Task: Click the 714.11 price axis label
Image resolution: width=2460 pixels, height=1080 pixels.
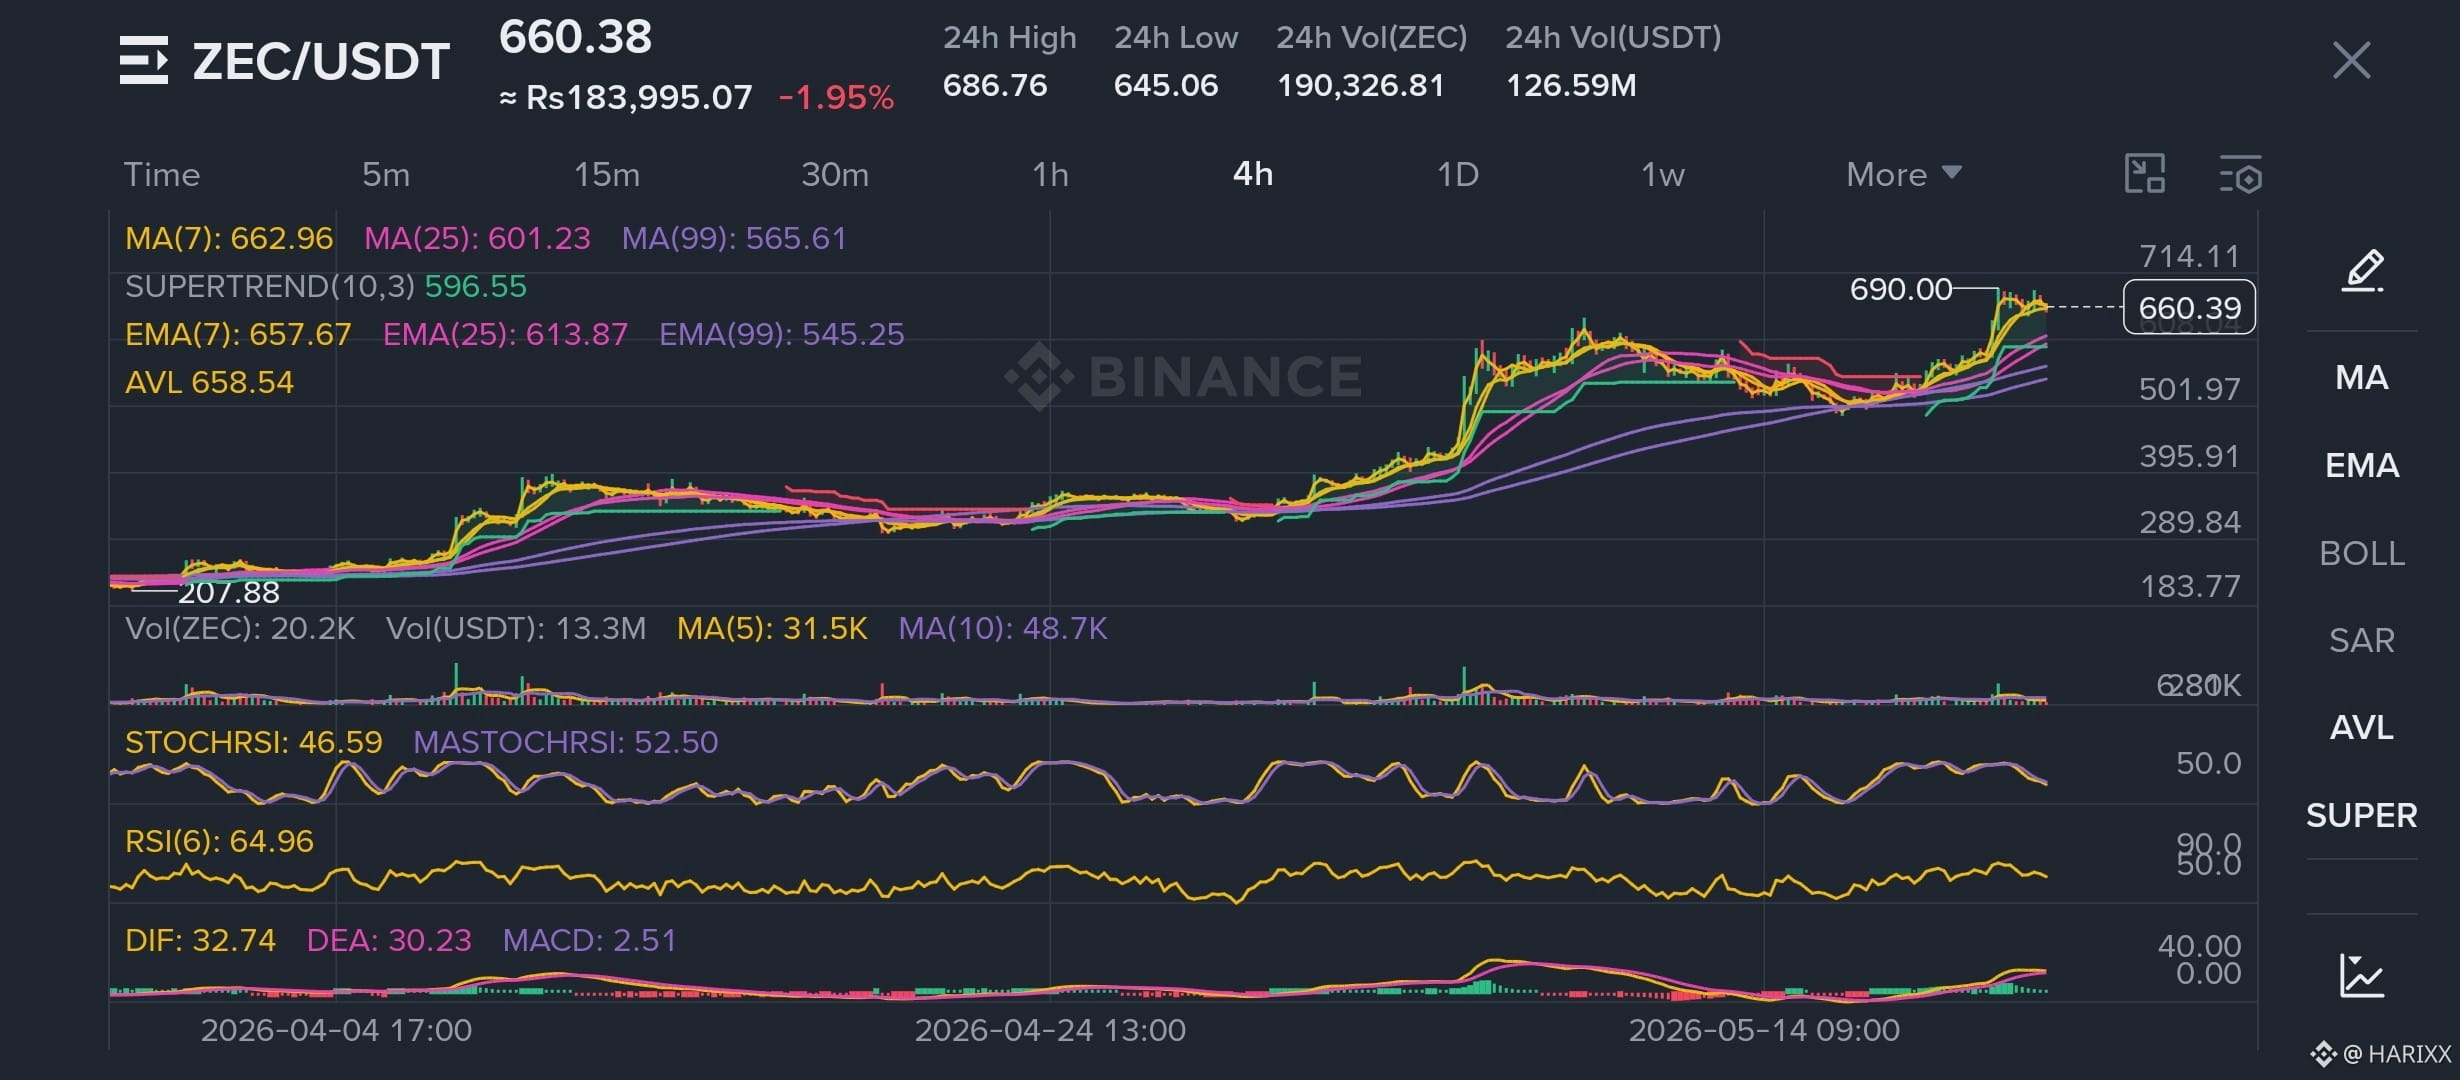Action: pyautogui.click(x=2189, y=257)
